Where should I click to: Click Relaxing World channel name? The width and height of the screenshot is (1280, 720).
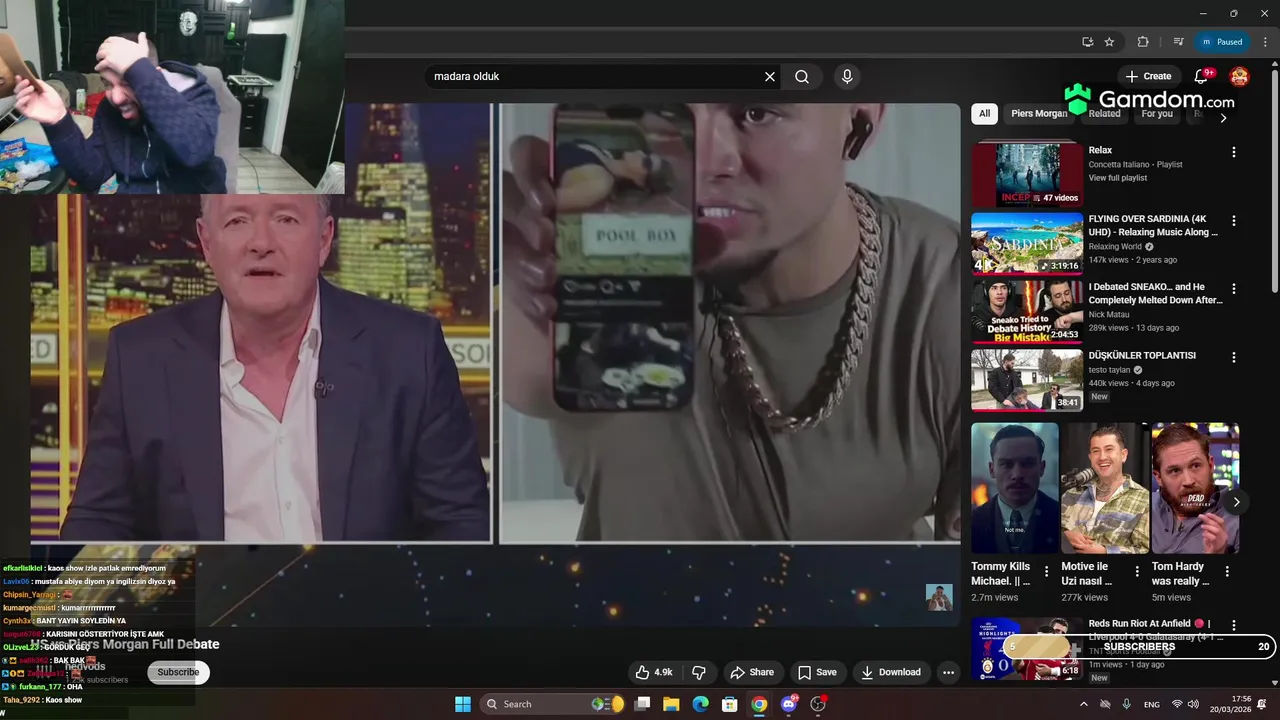tap(1115, 246)
